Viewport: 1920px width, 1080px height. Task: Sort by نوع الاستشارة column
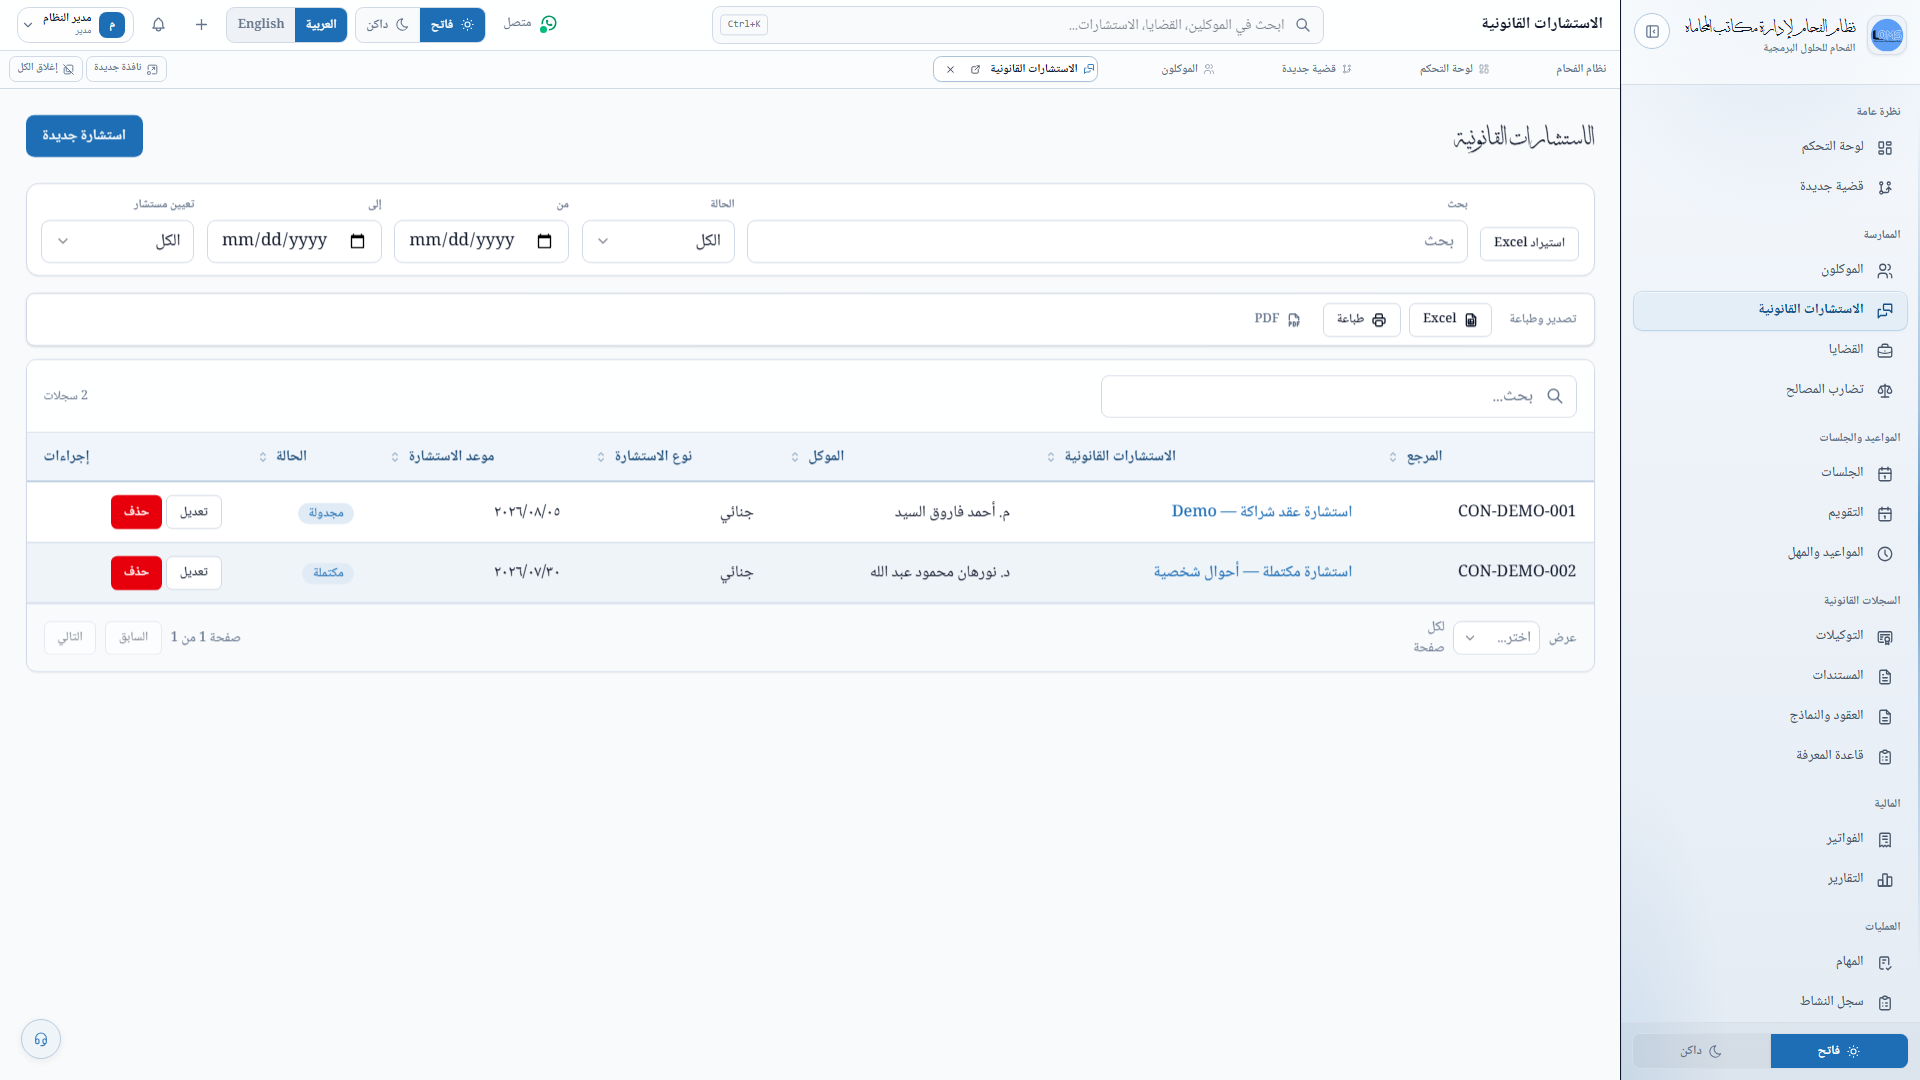[645, 457]
